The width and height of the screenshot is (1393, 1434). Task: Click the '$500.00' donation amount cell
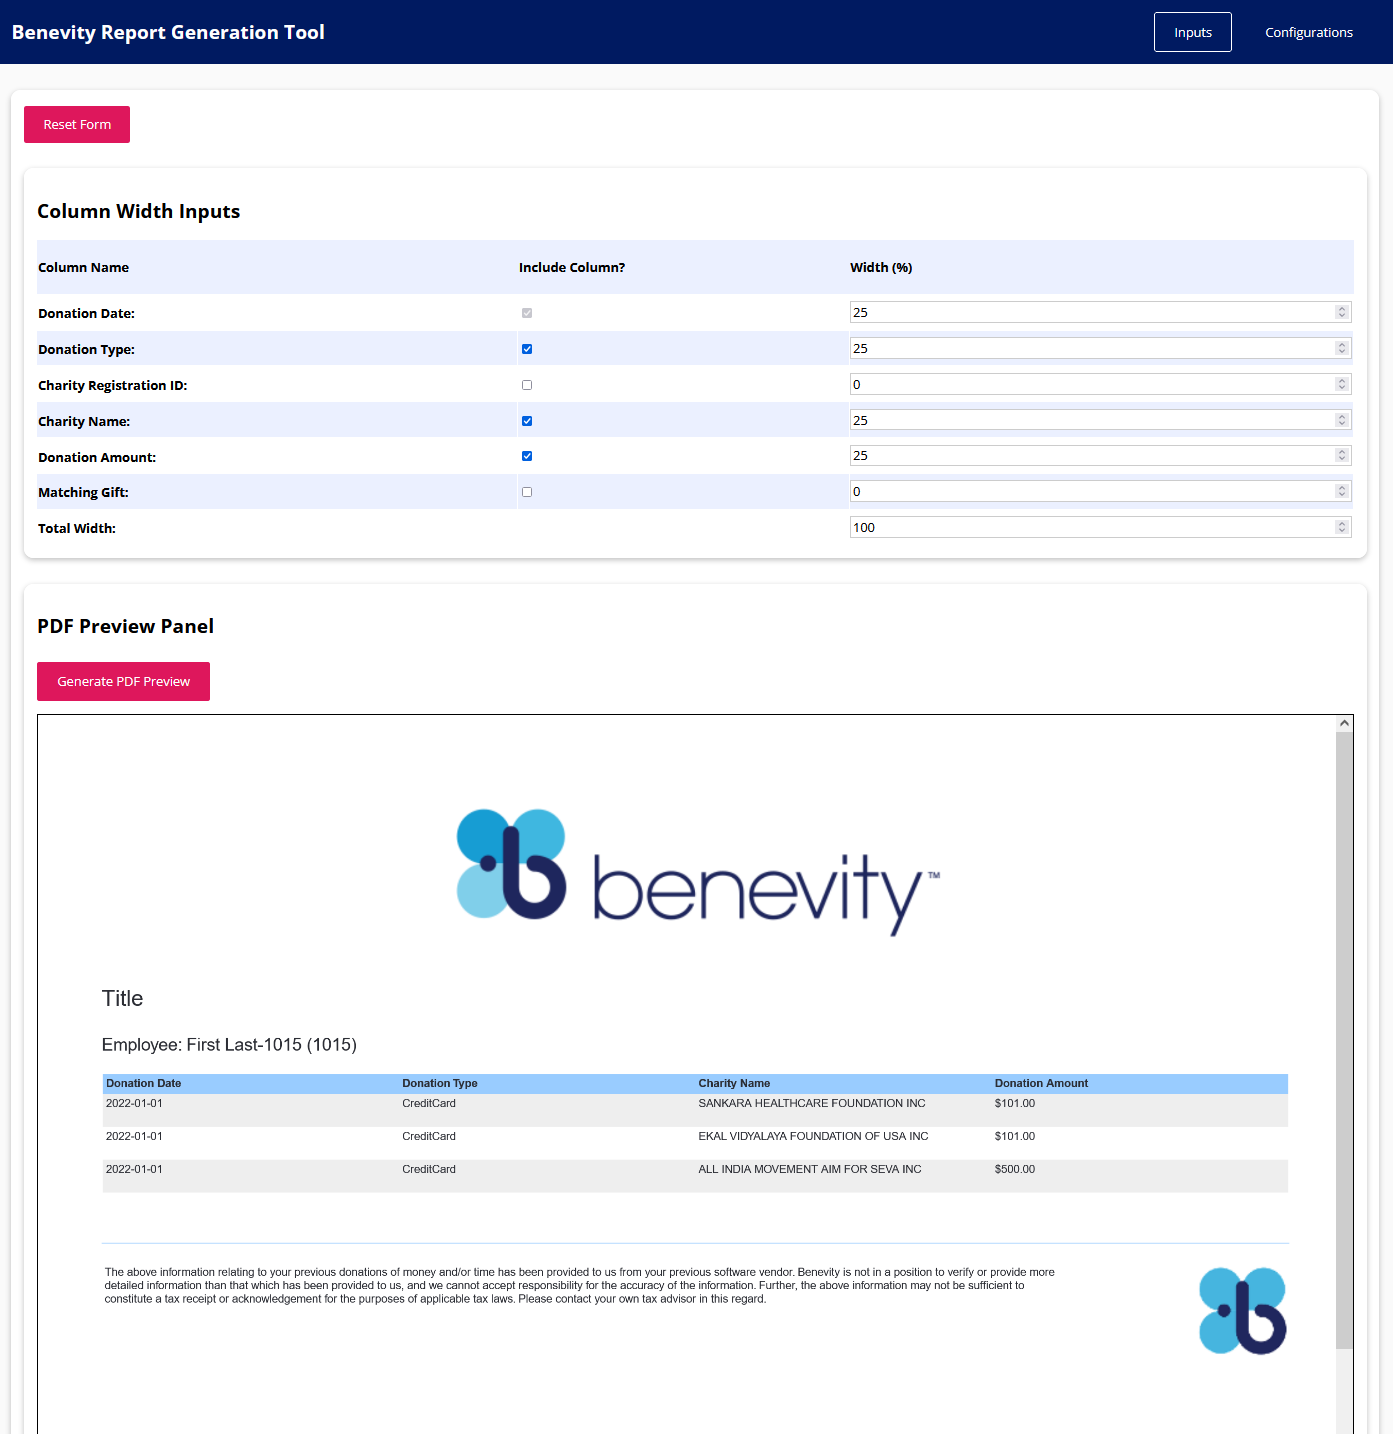point(1015,1169)
